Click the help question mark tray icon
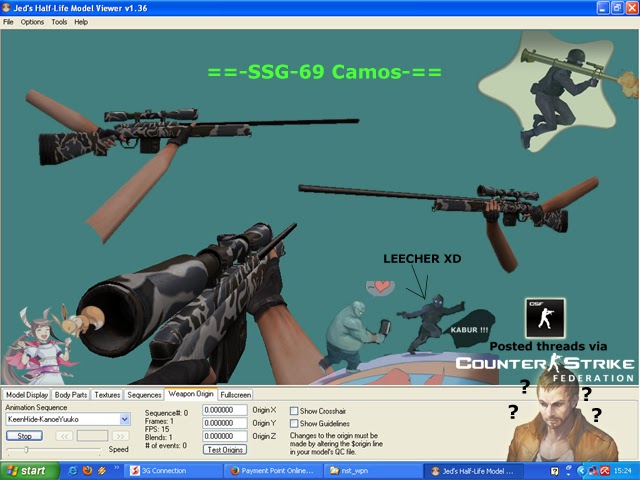 click(x=554, y=471)
